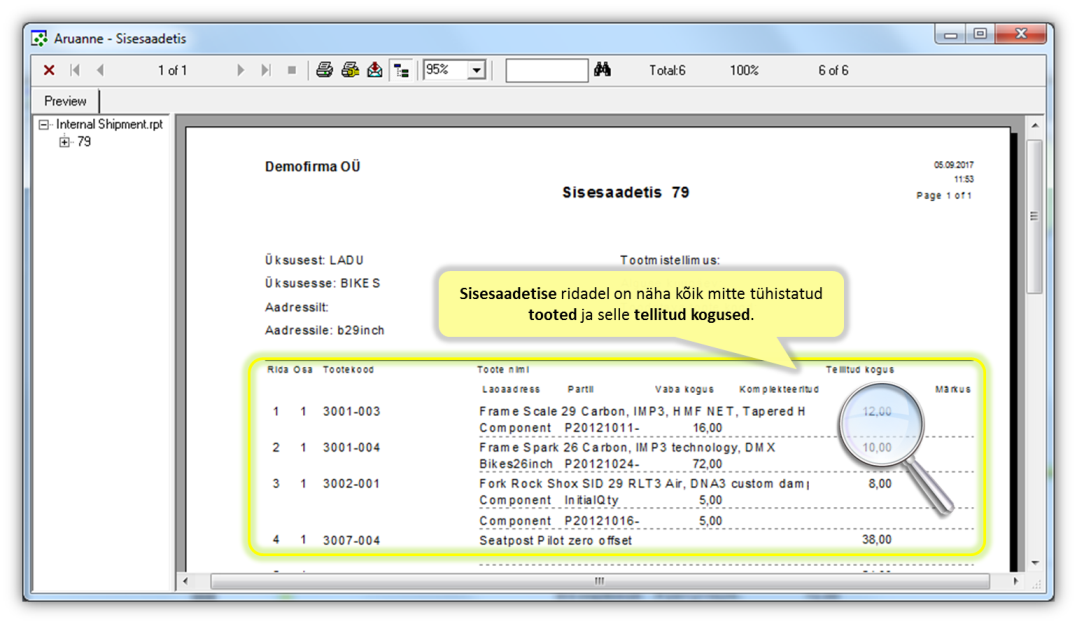Click the quantity 8,00
The width and height of the screenshot is (1077, 624).
880,484
